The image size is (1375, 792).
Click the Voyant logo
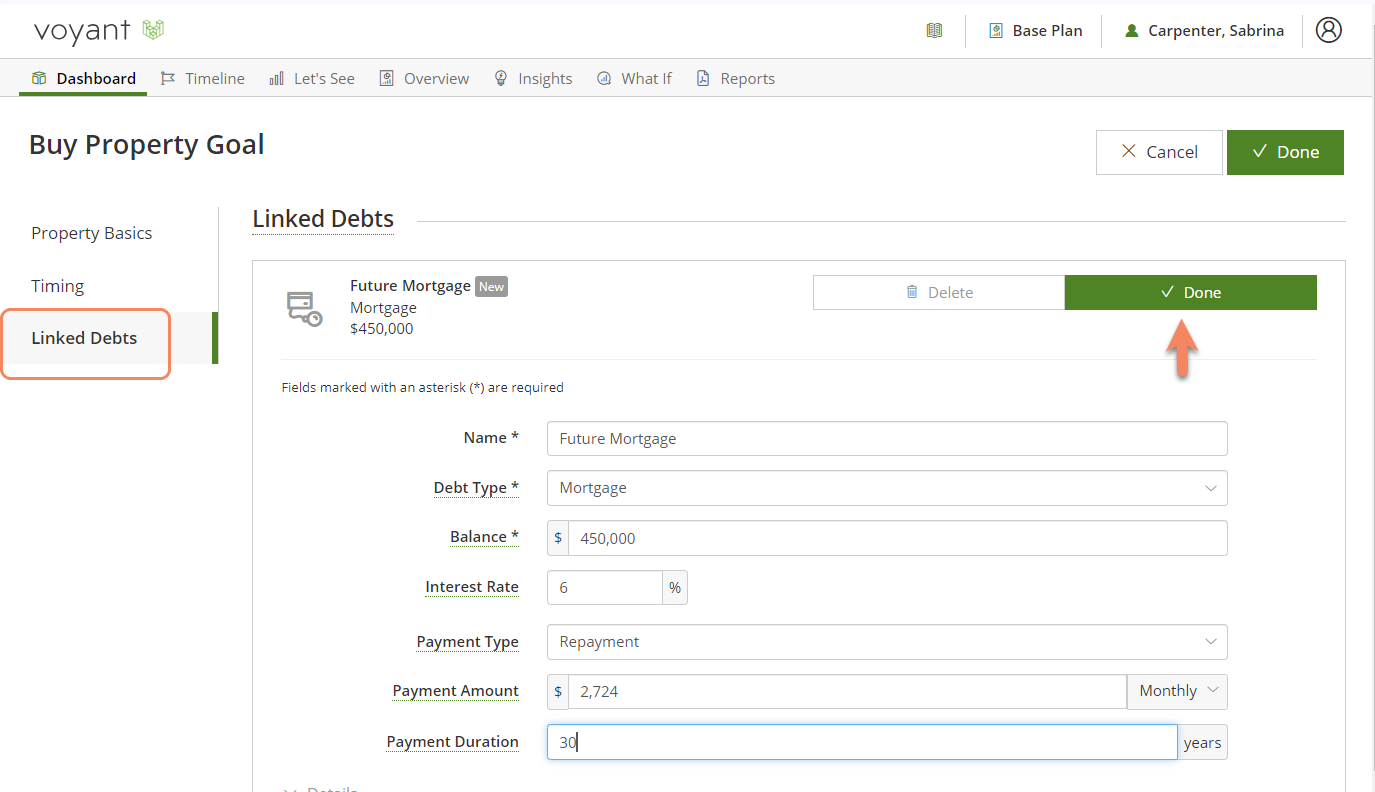click(98, 31)
